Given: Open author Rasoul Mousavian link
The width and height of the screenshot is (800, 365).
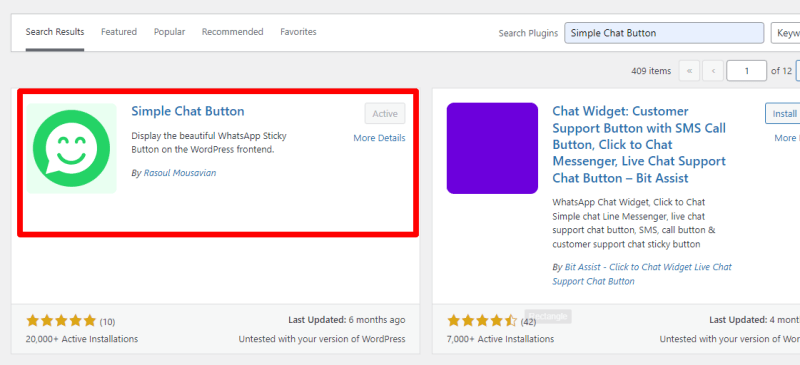Looking at the screenshot, I should coord(180,173).
